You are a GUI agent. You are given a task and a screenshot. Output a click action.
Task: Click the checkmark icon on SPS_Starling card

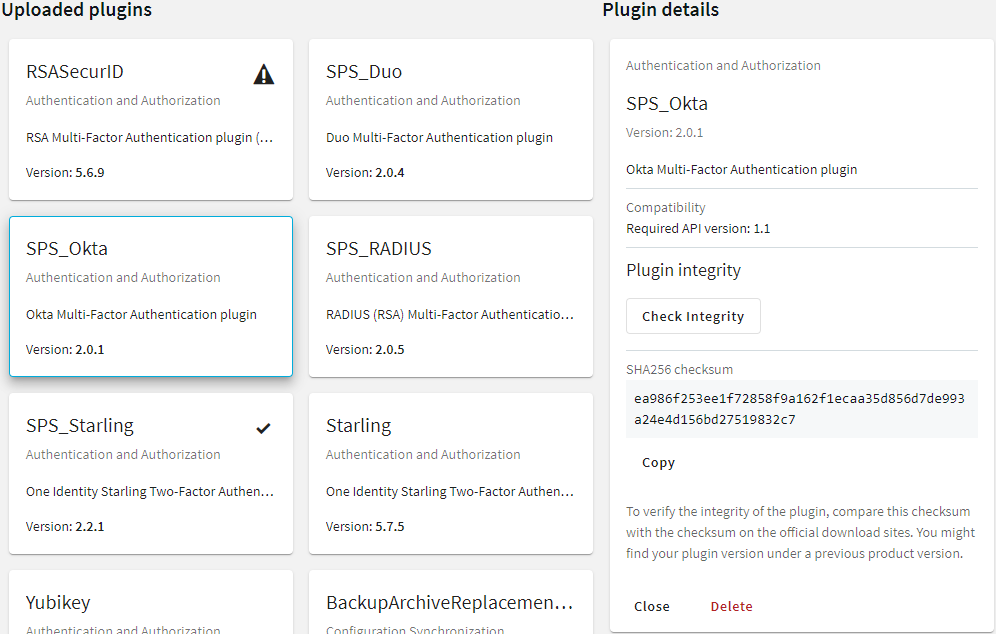[x=263, y=428]
